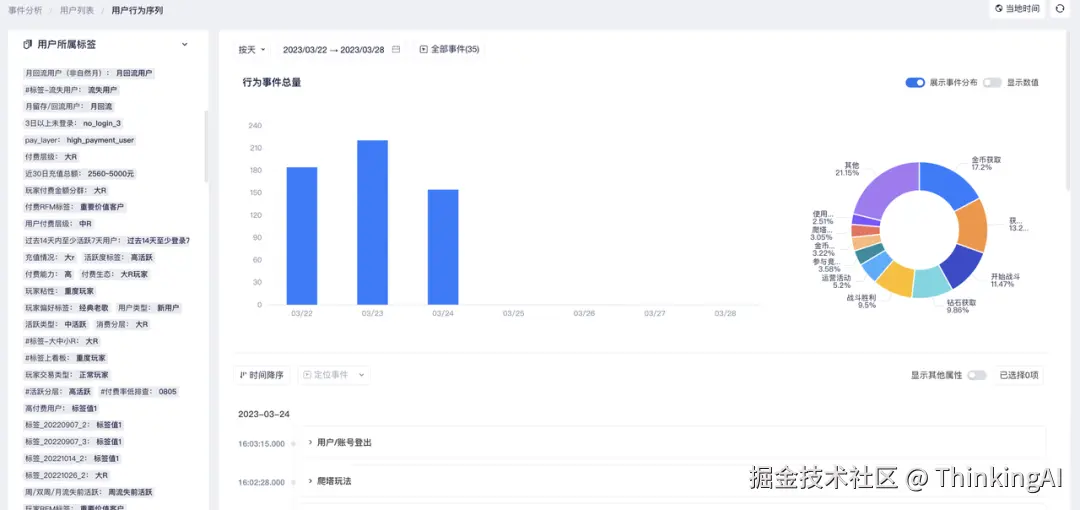1080x510 pixels.
Task: Open the calendar icon after the date range
Action: click(396, 50)
